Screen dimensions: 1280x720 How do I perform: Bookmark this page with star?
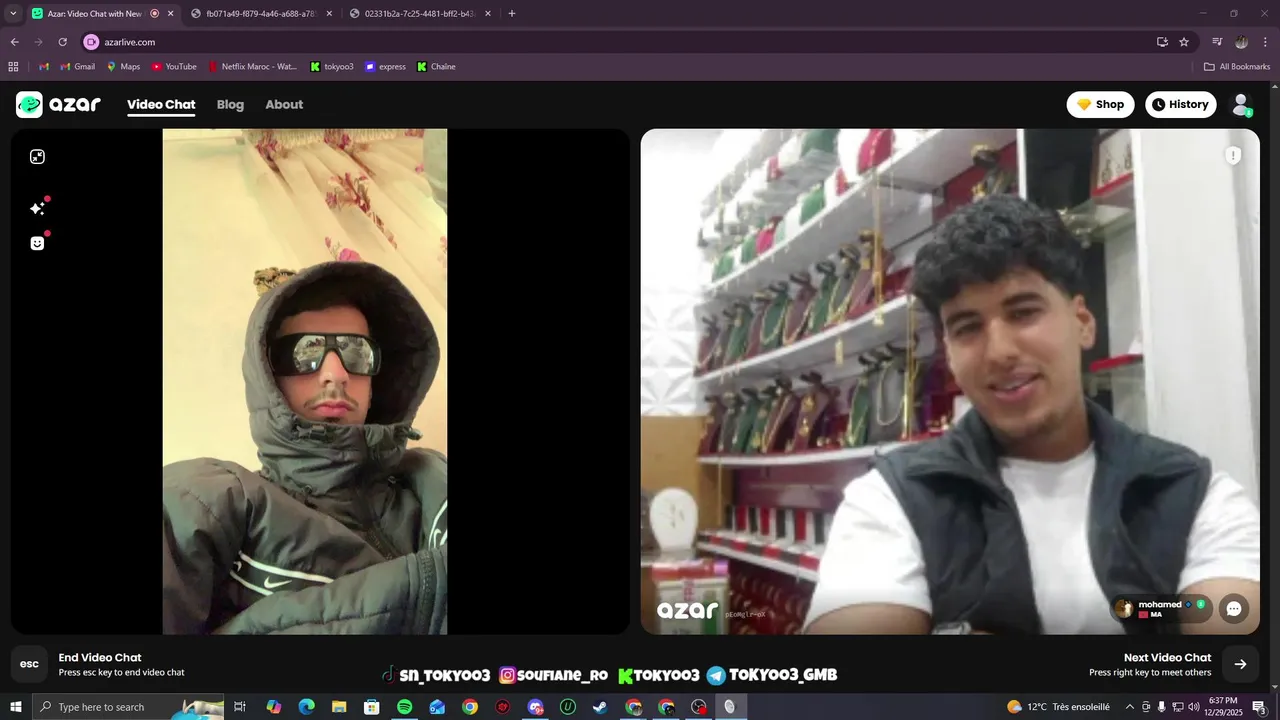click(1184, 42)
